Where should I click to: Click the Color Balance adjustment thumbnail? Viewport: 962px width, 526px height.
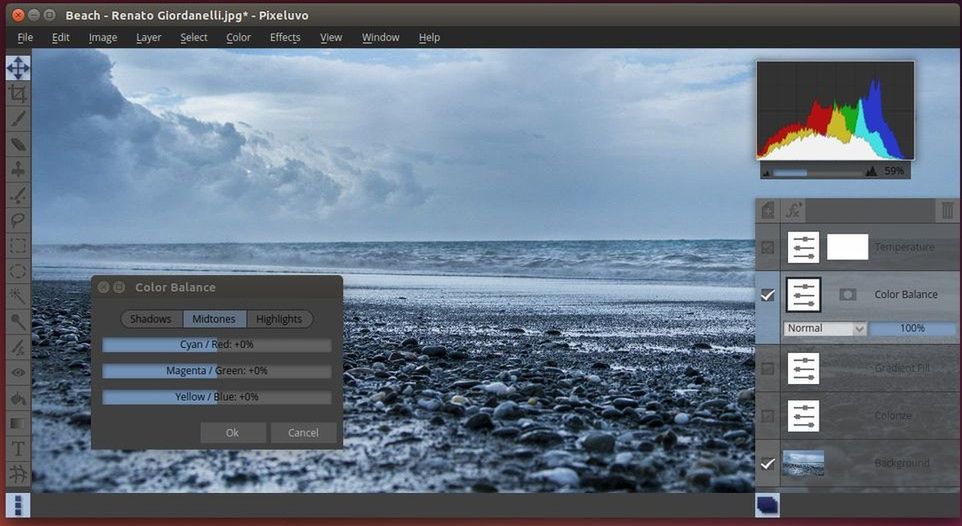click(x=803, y=295)
